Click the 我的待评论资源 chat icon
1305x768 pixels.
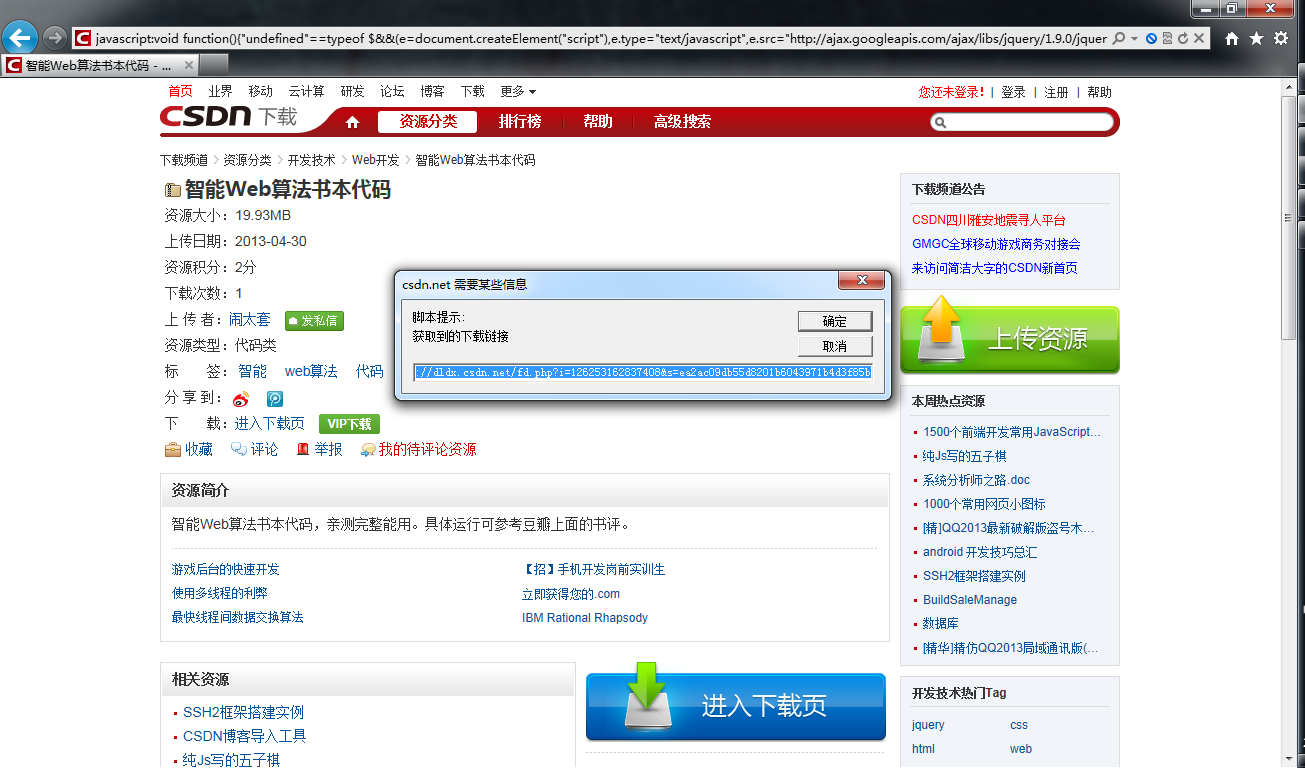tap(368, 450)
